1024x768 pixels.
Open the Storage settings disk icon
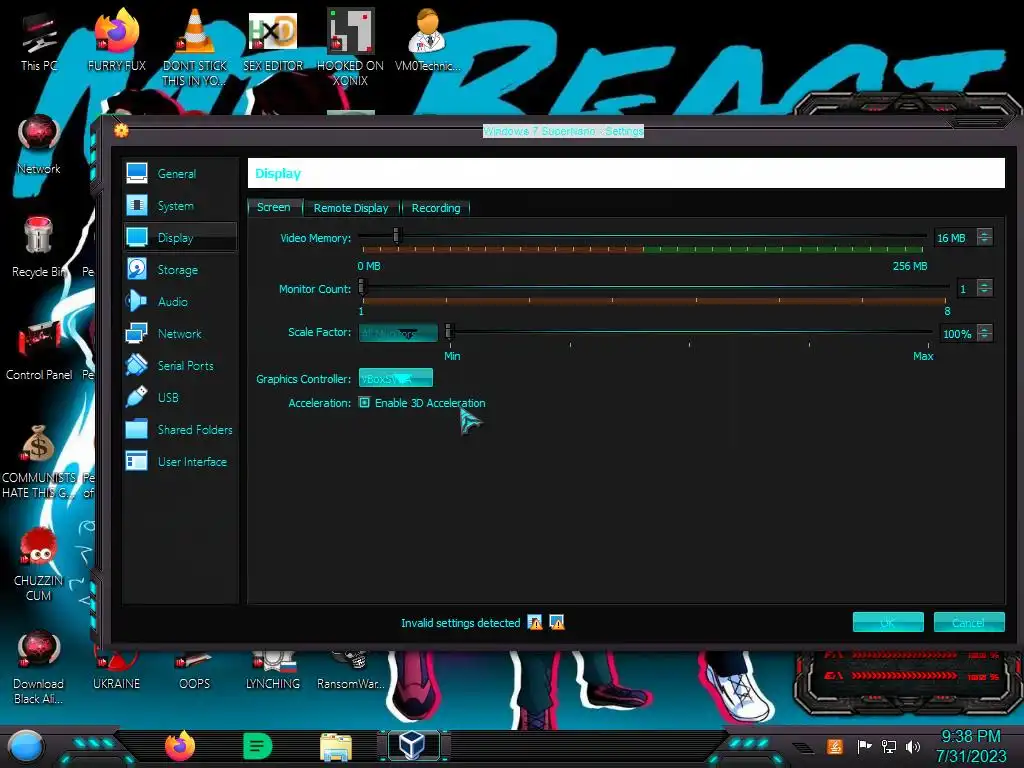(136, 269)
